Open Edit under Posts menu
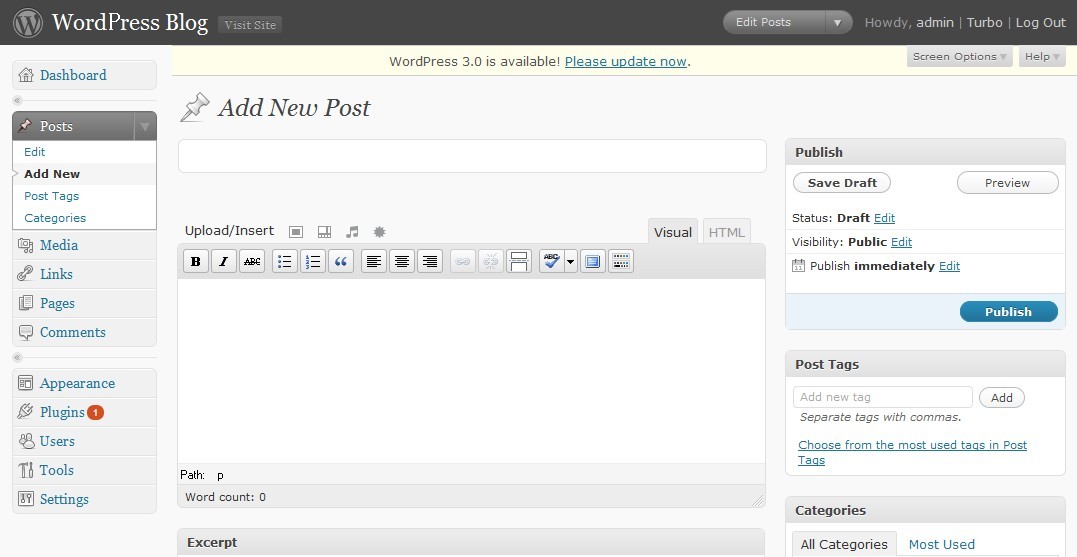The height and width of the screenshot is (557, 1077). pos(34,152)
